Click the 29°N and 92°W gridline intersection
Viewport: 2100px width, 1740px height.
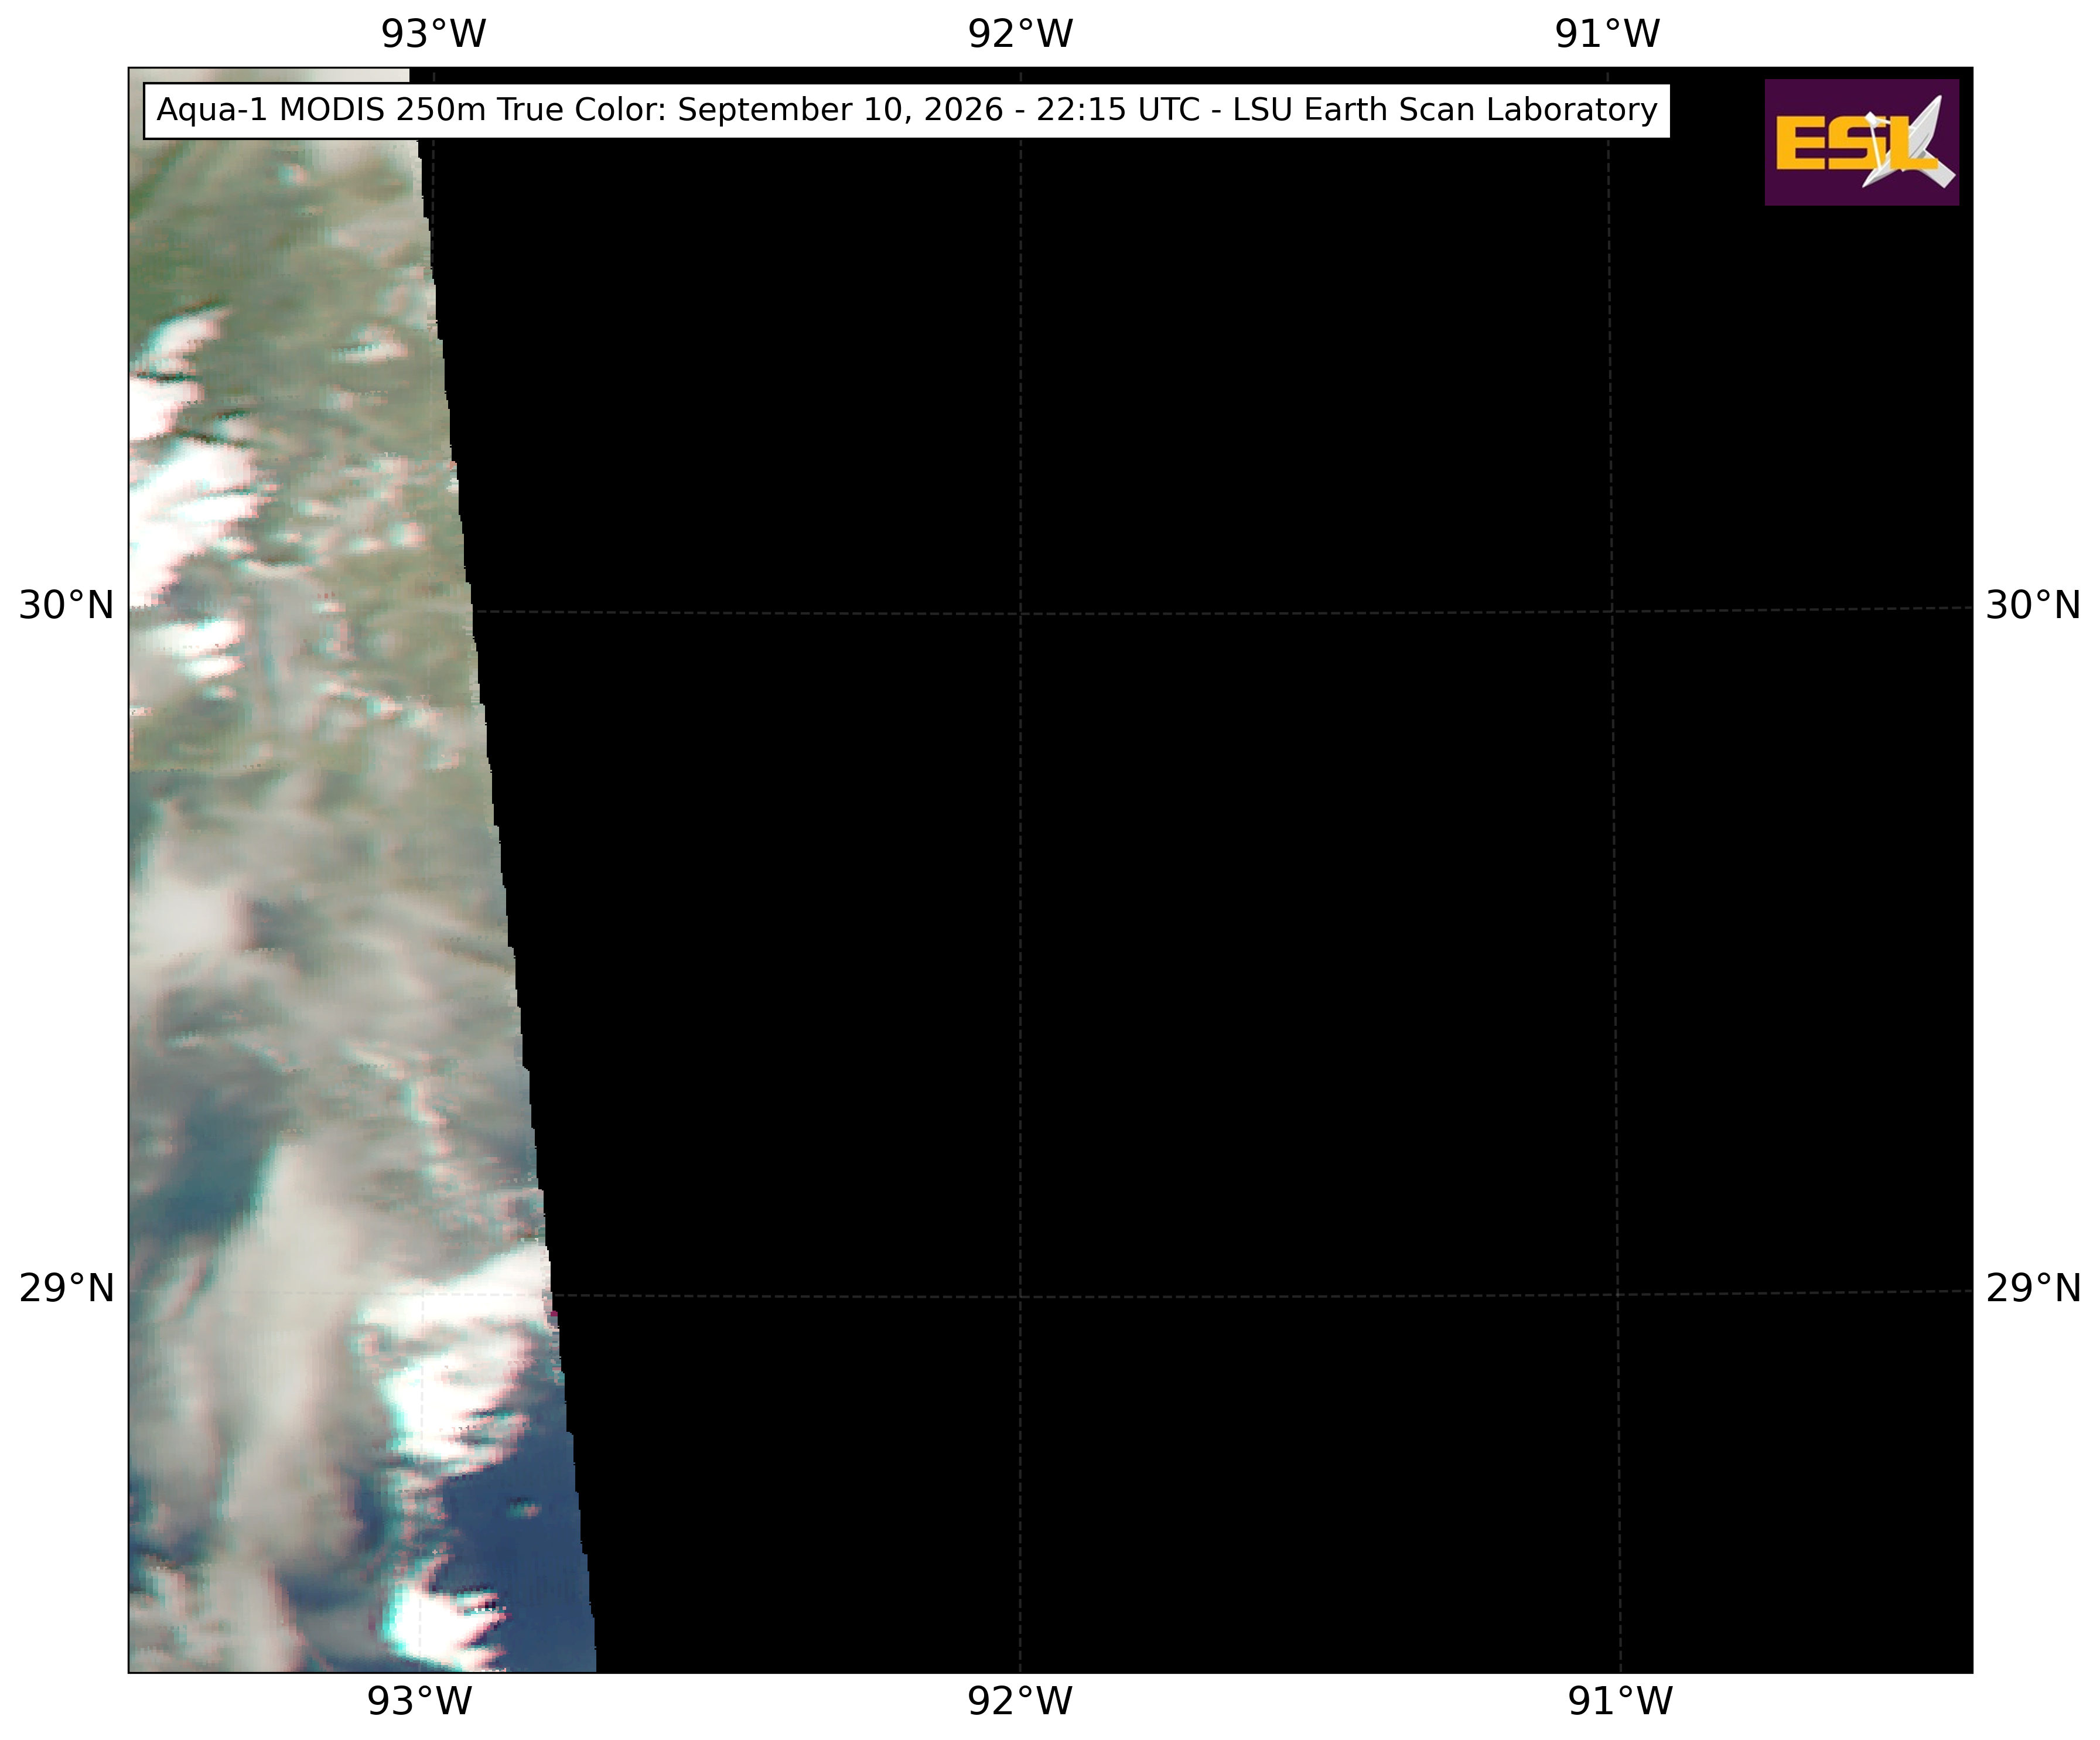(1020, 1297)
